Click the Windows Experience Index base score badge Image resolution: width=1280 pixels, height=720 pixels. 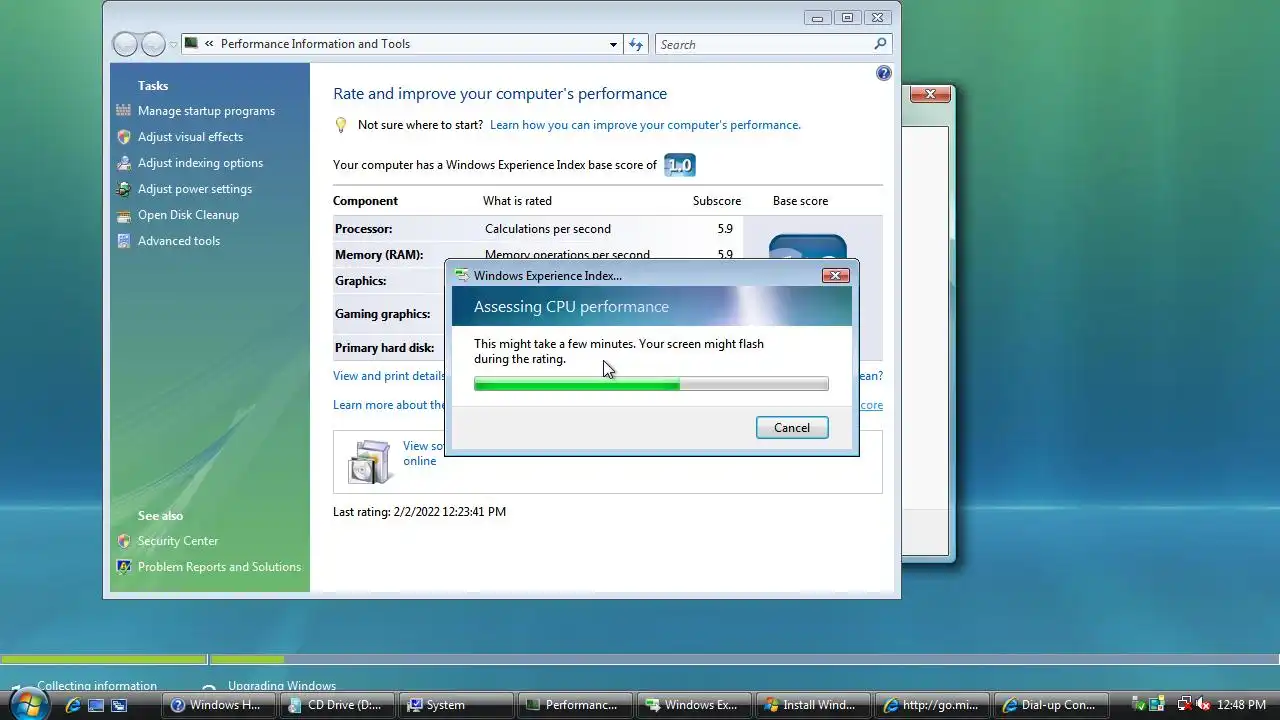pos(680,166)
